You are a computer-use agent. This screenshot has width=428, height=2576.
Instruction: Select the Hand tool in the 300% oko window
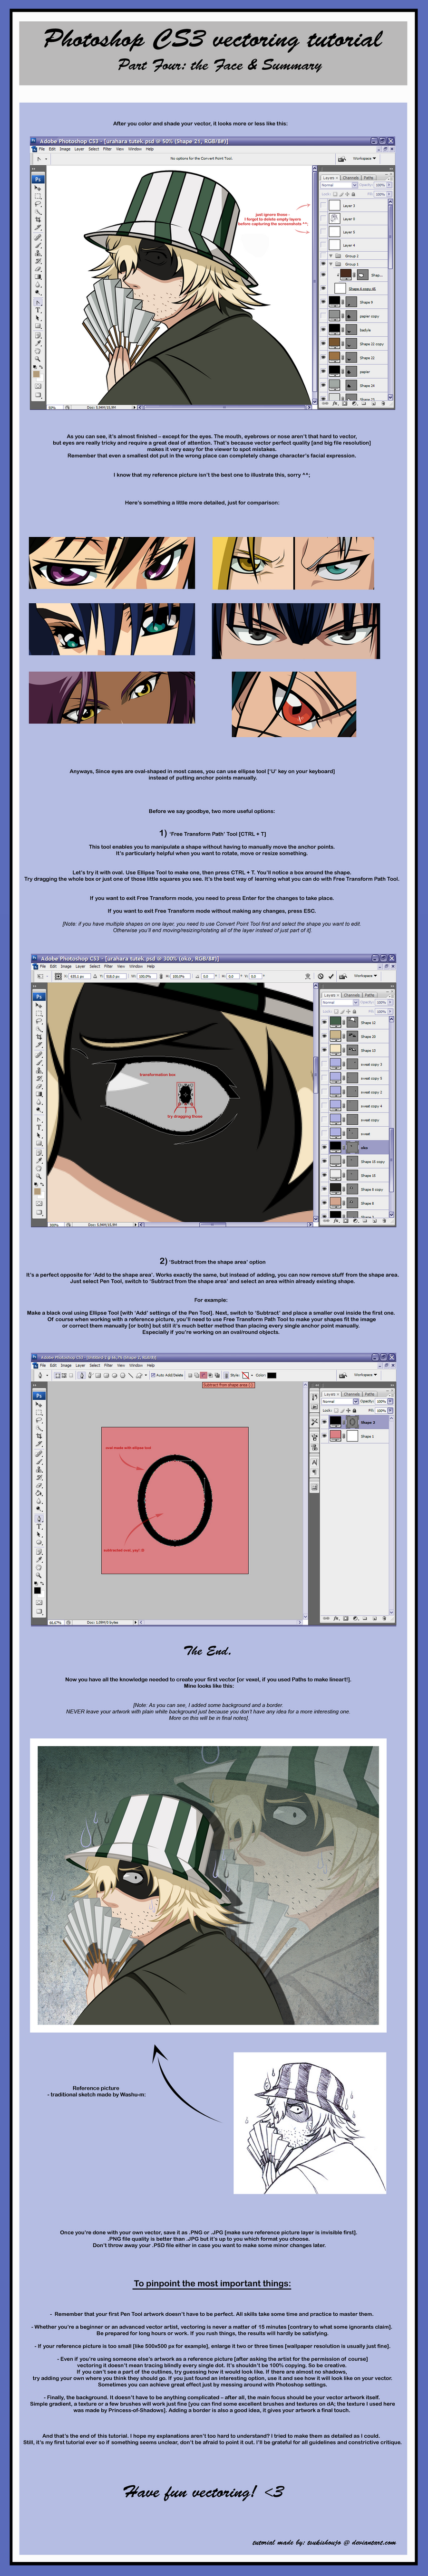39,1169
